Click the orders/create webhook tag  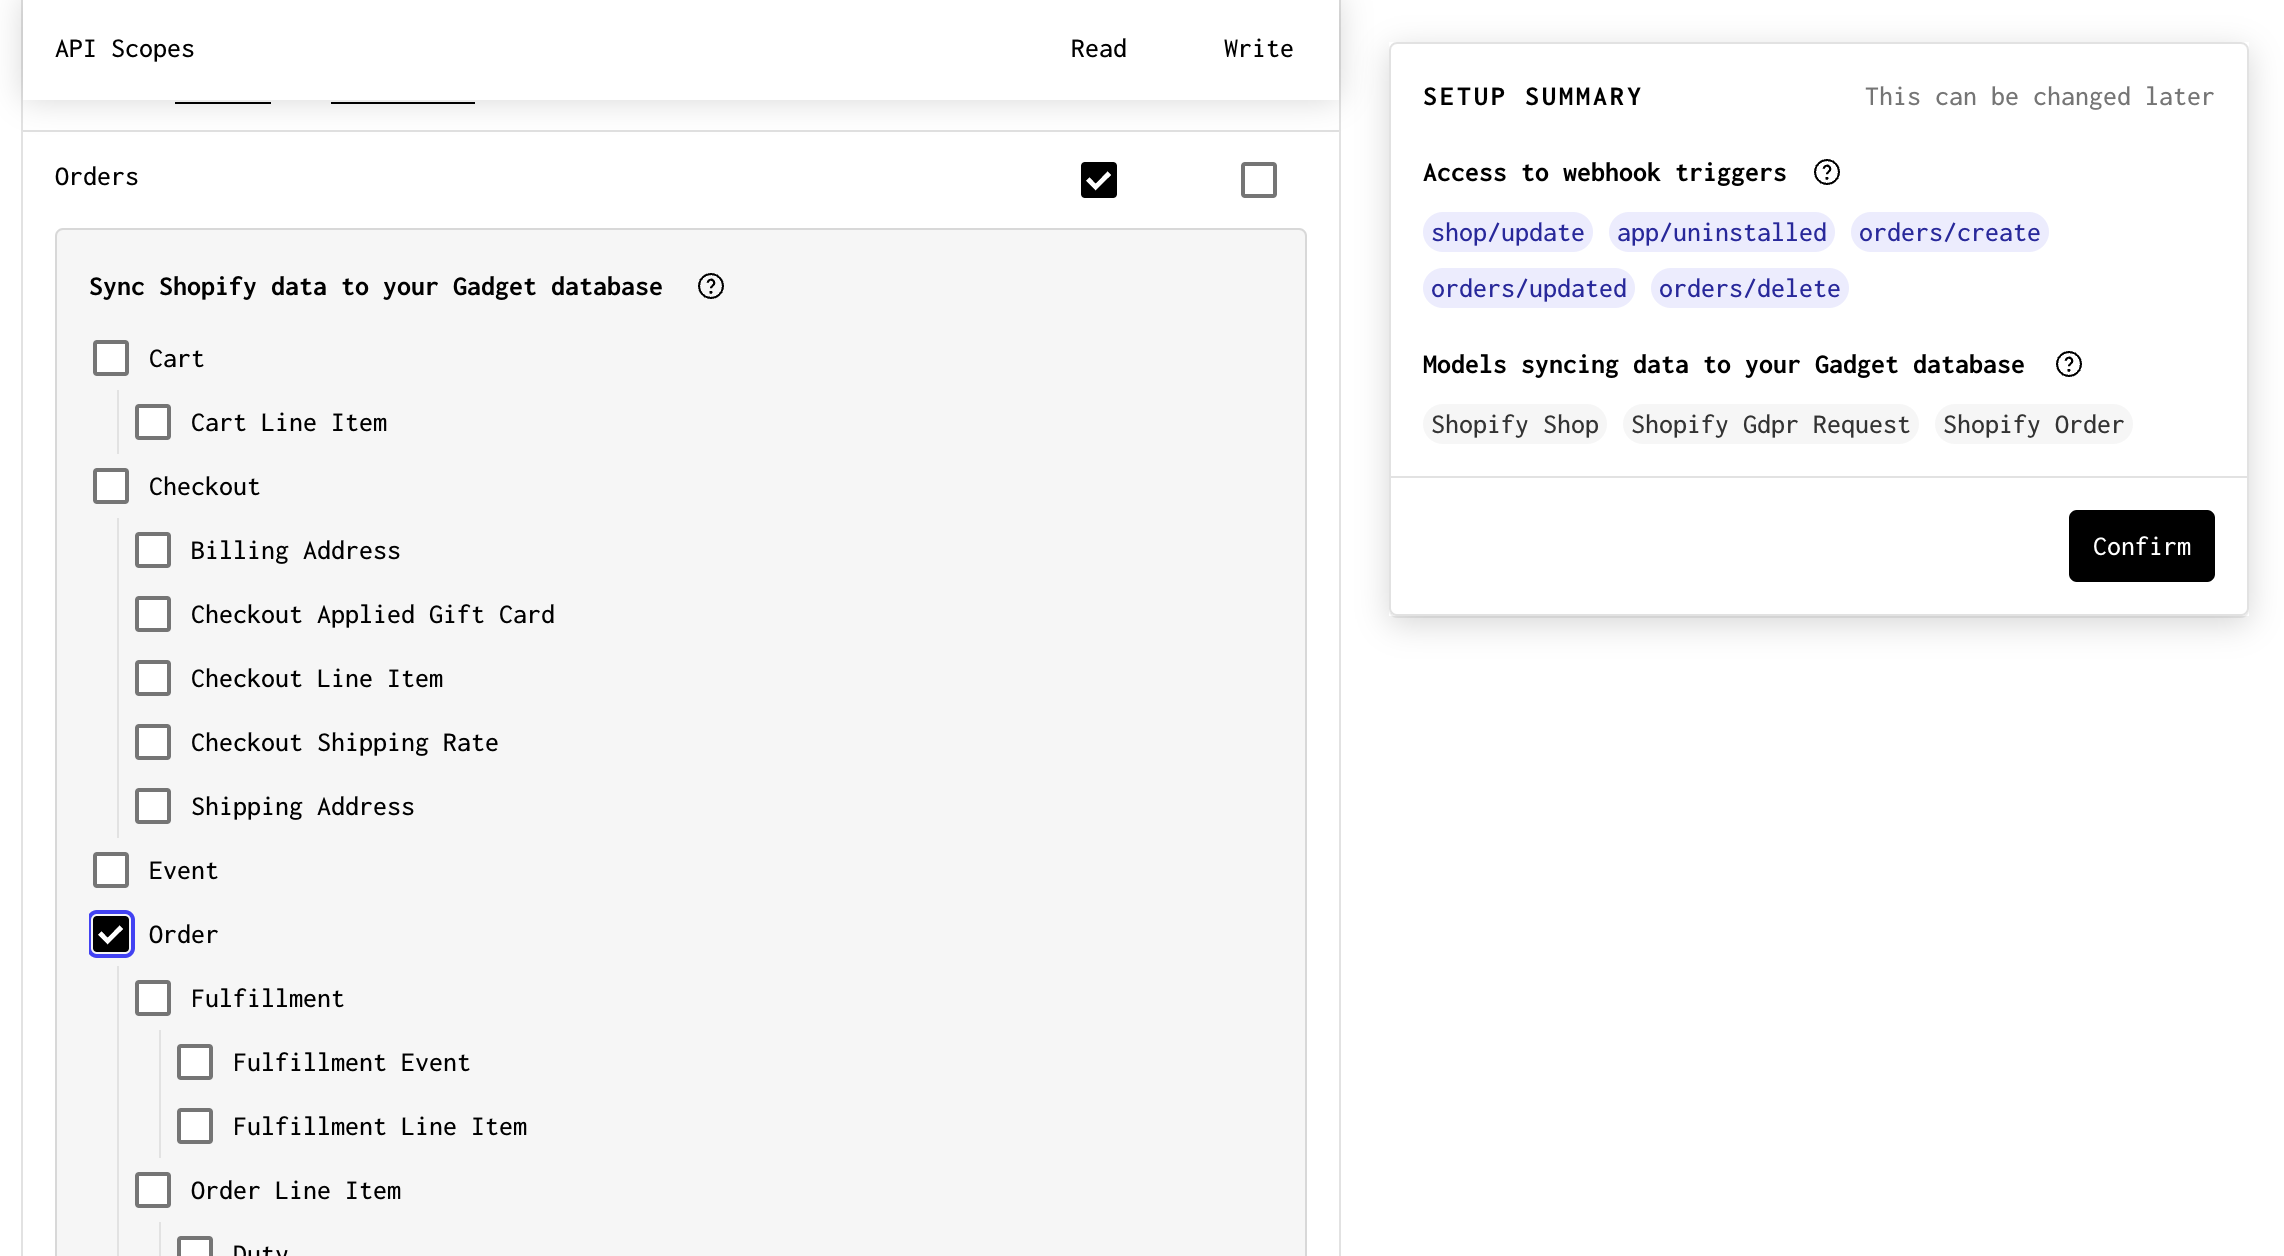tap(1949, 232)
